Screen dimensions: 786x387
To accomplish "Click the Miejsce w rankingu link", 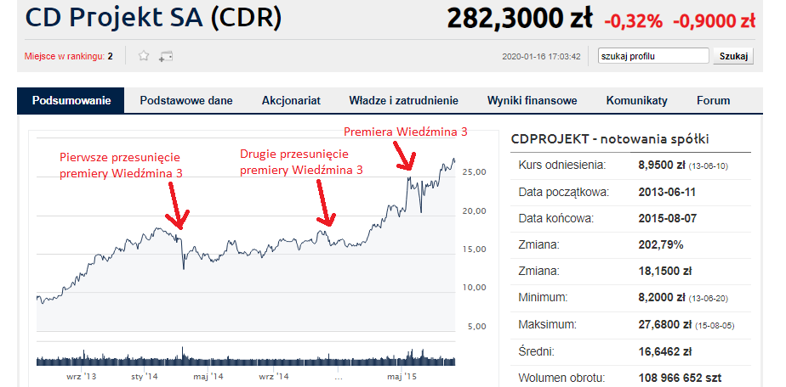I will coord(65,56).
